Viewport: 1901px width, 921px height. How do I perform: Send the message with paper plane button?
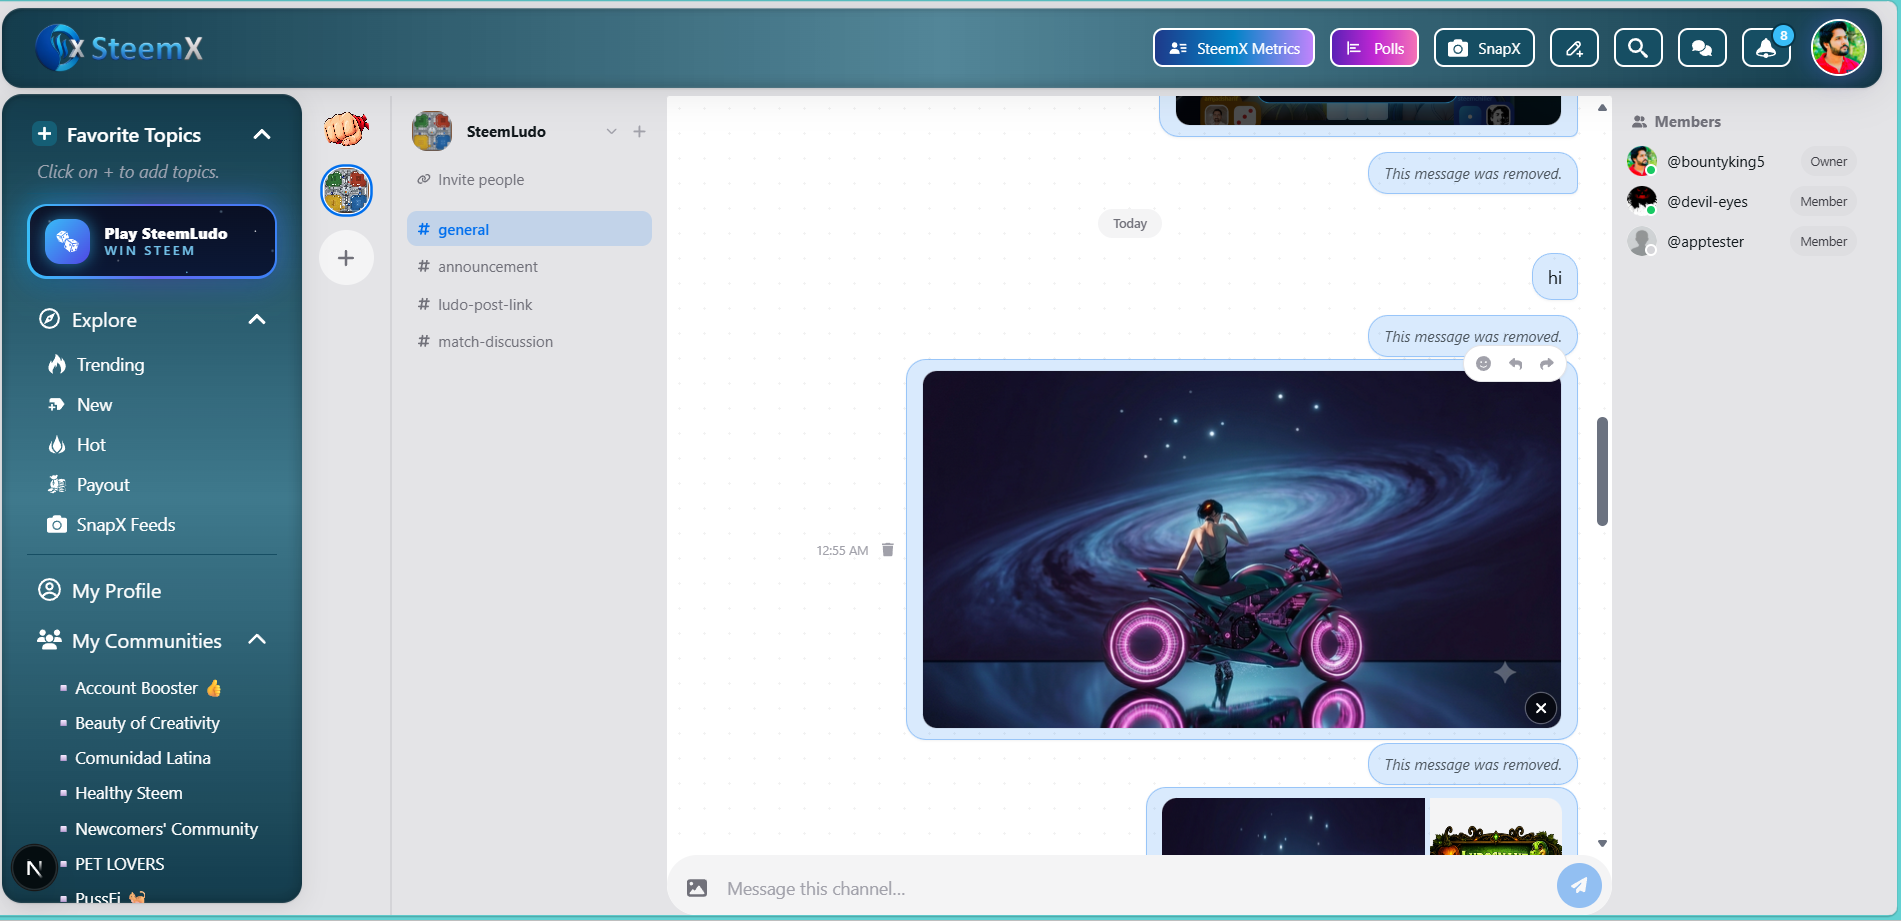[1579, 886]
